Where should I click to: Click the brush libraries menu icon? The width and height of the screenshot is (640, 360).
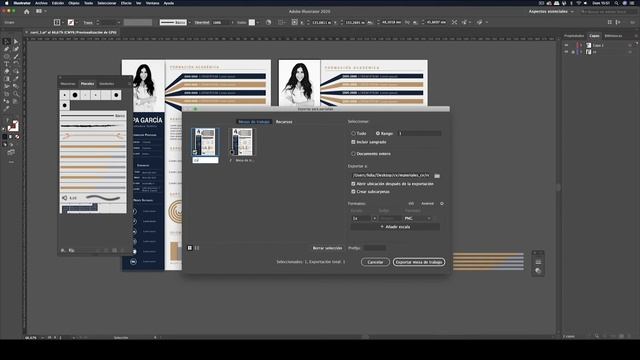[63, 250]
